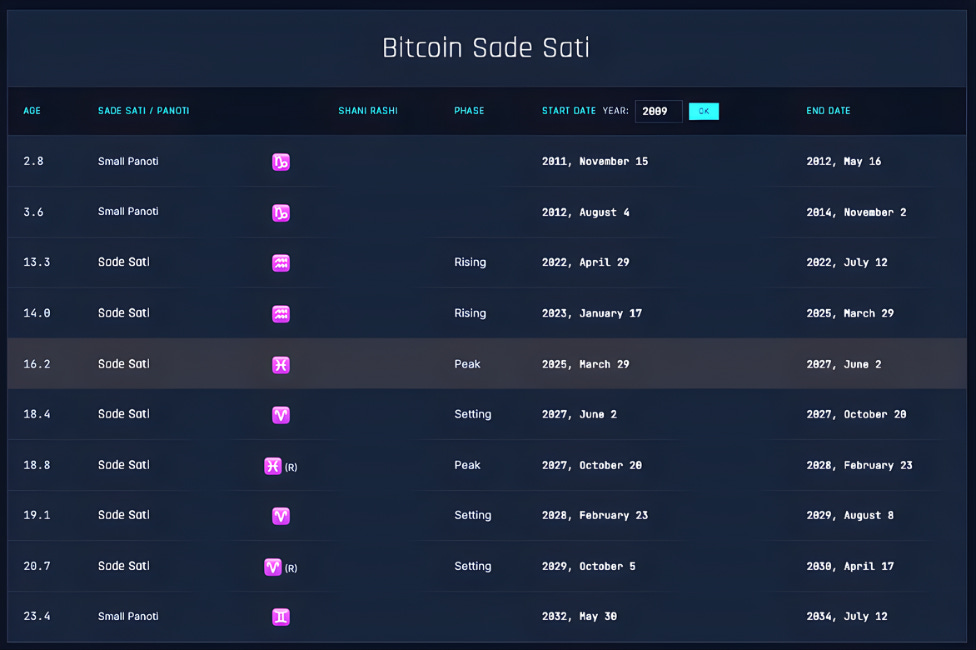The image size is (976, 650).
Task: Click Small Panoti label in age 3.6 row
Action: [x=128, y=211]
